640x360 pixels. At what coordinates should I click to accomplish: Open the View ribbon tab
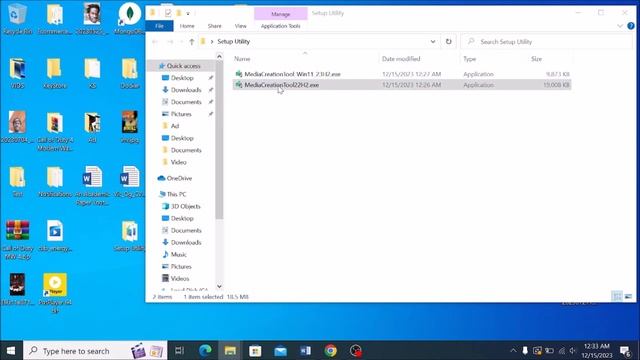point(240,26)
